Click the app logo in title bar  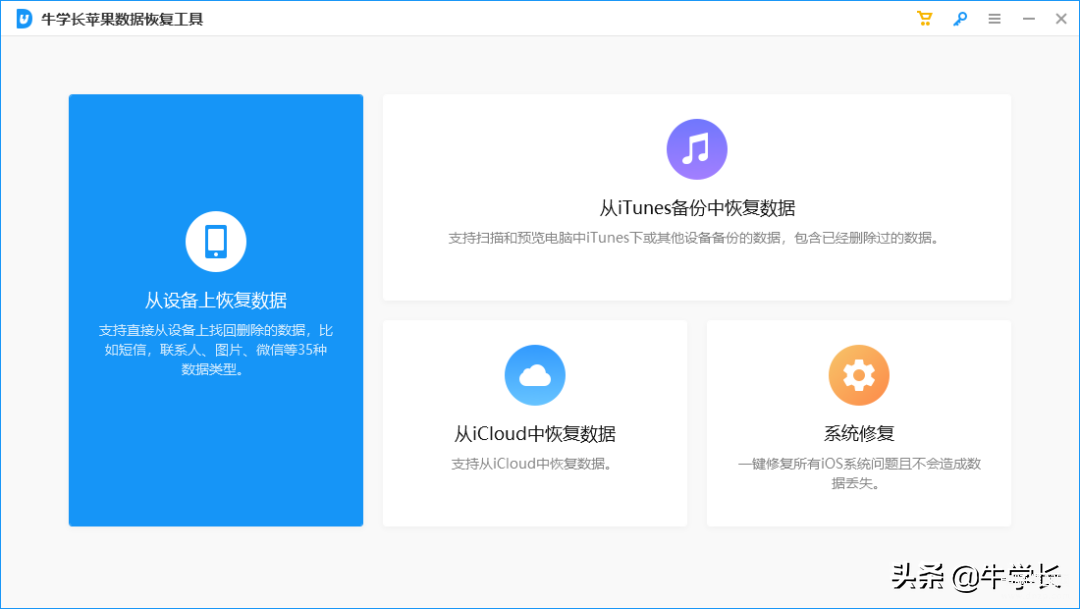pyautogui.click(x=24, y=19)
